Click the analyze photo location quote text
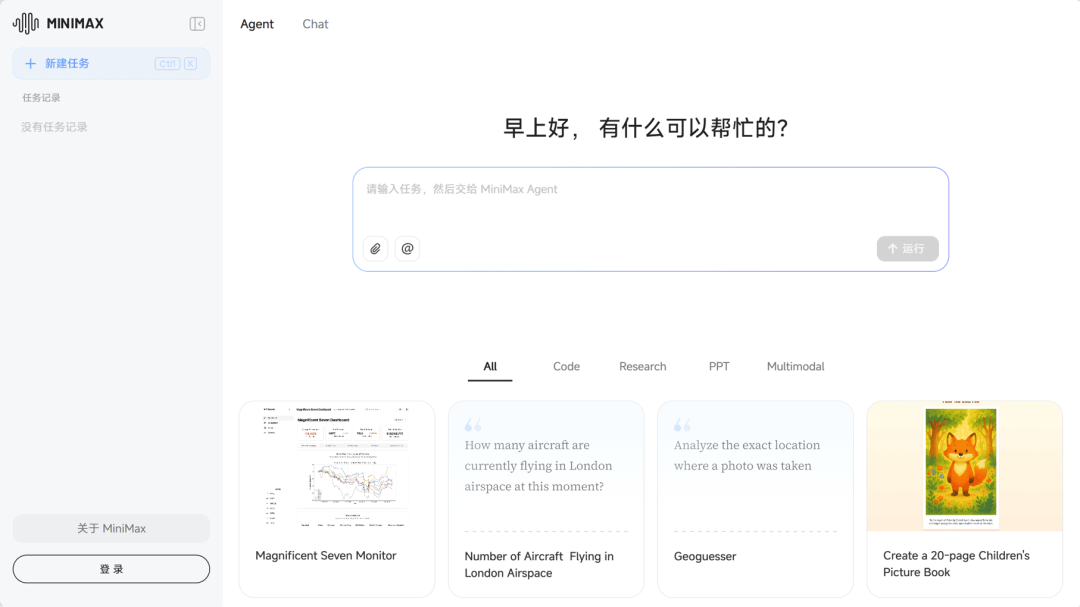The height and width of the screenshot is (607, 1080). point(747,455)
